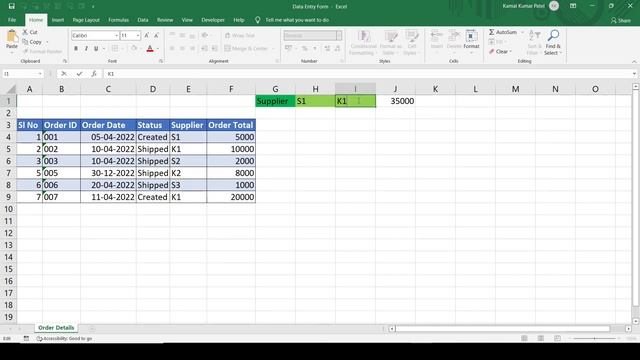The width and height of the screenshot is (640, 360).
Task: Open Font group dialog launcher
Action: [161, 61]
